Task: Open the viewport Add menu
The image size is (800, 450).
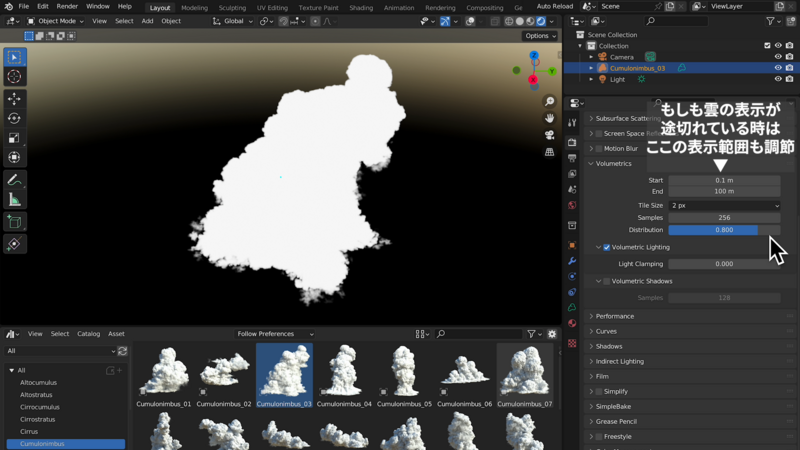Action: tap(147, 21)
